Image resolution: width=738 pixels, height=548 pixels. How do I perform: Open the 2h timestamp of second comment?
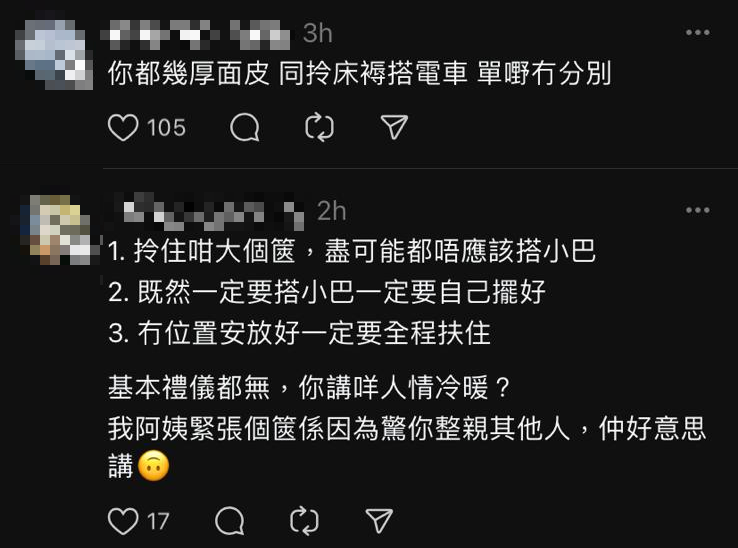(331, 211)
